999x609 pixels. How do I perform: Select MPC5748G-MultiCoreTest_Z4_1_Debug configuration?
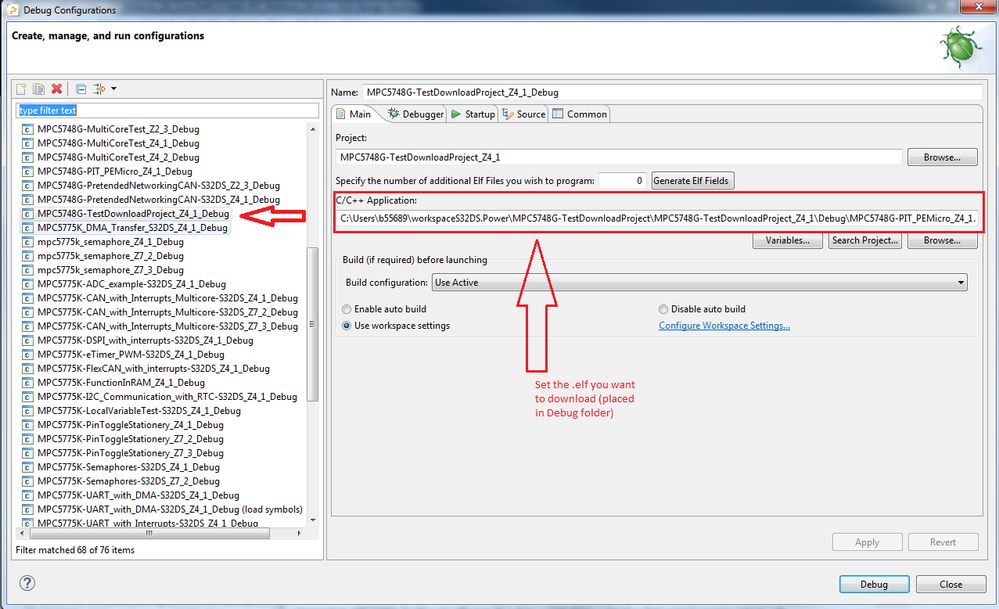click(x=118, y=143)
